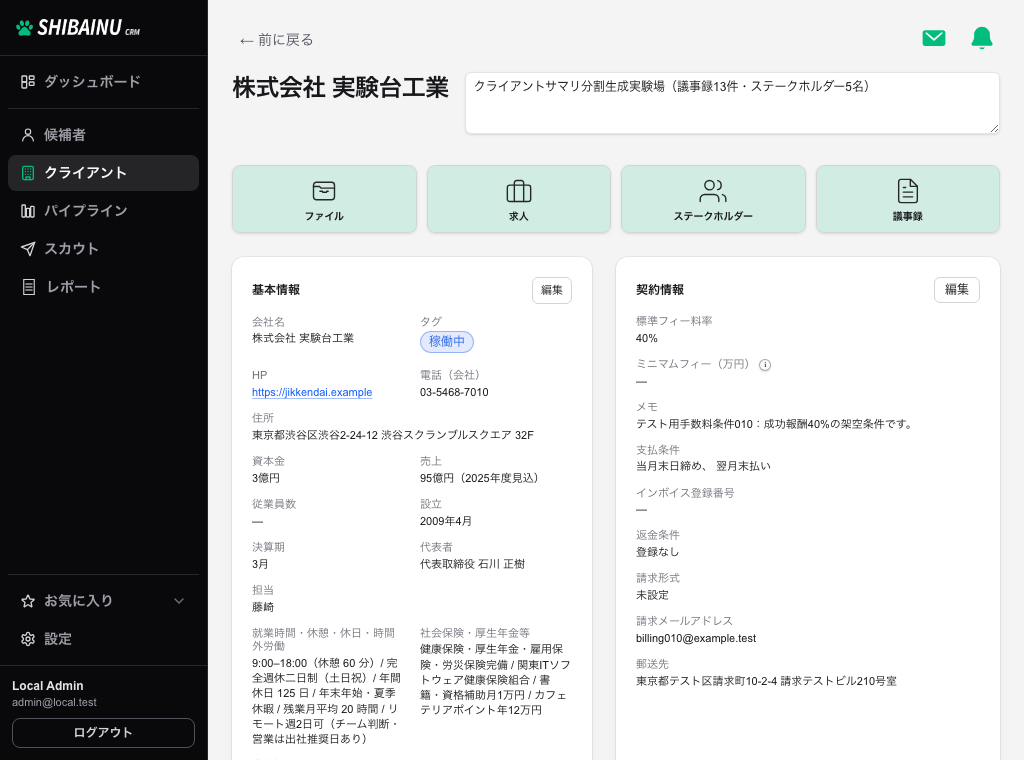Go to レポート menu item
This screenshot has height=760, width=1024.
[103, 287]
